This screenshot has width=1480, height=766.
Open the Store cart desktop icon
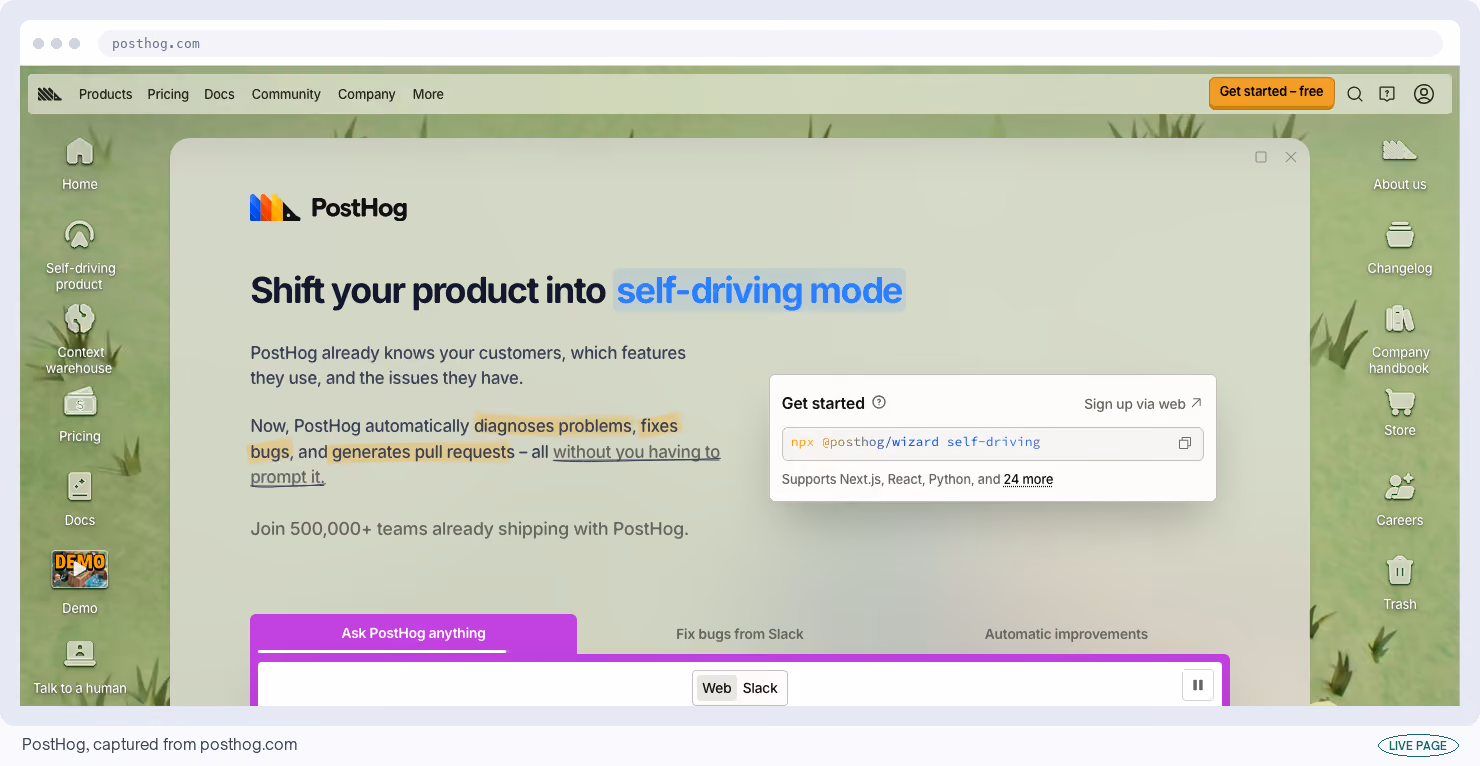tap(1400, 402)
